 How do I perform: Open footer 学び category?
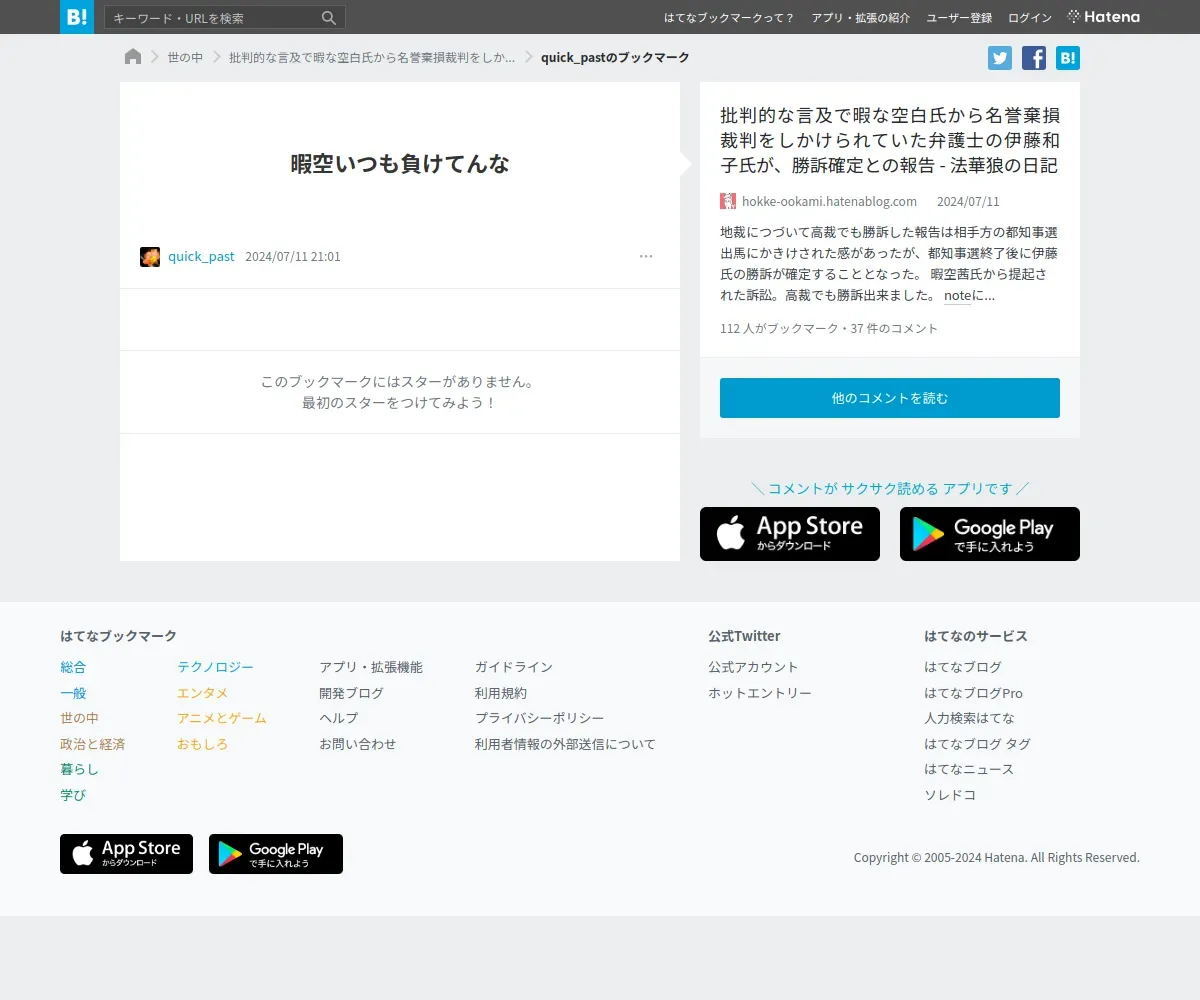pos(73,795)
